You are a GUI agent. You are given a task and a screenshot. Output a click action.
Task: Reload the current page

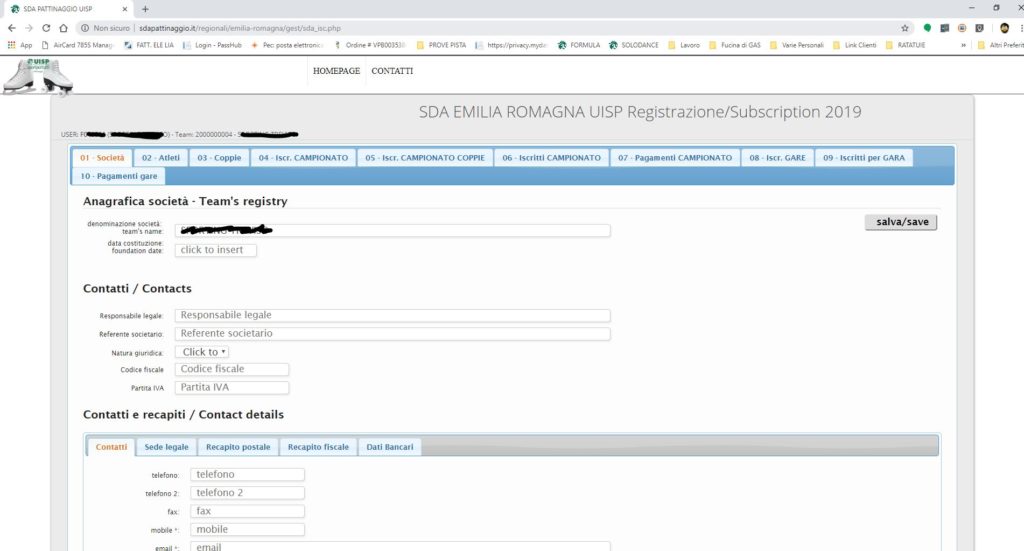pyautogui.click(x=46, y=28)
